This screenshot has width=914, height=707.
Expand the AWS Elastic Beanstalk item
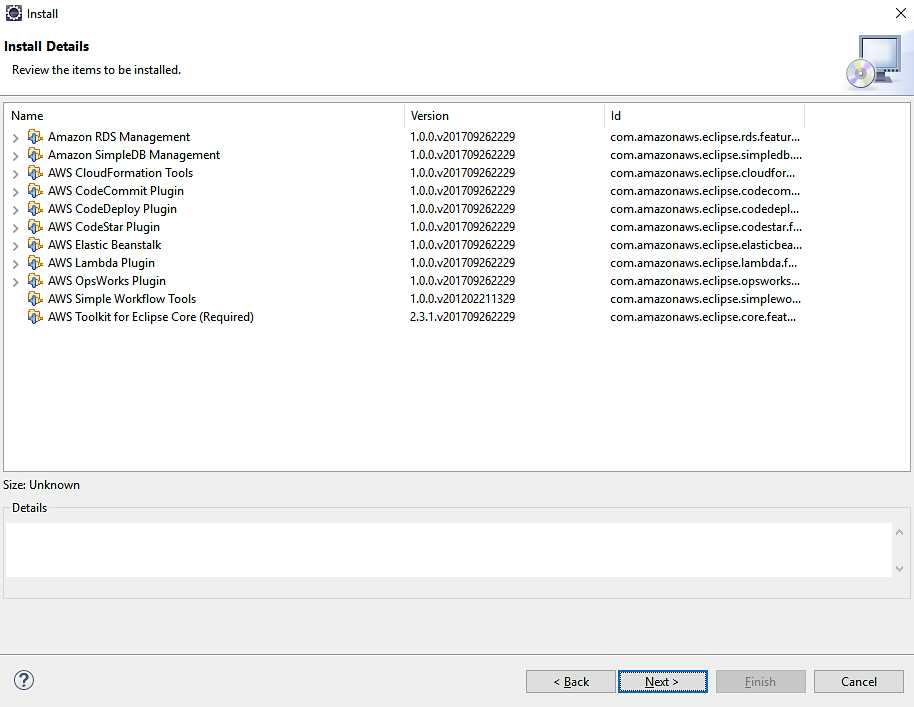[x=16, y=246]
